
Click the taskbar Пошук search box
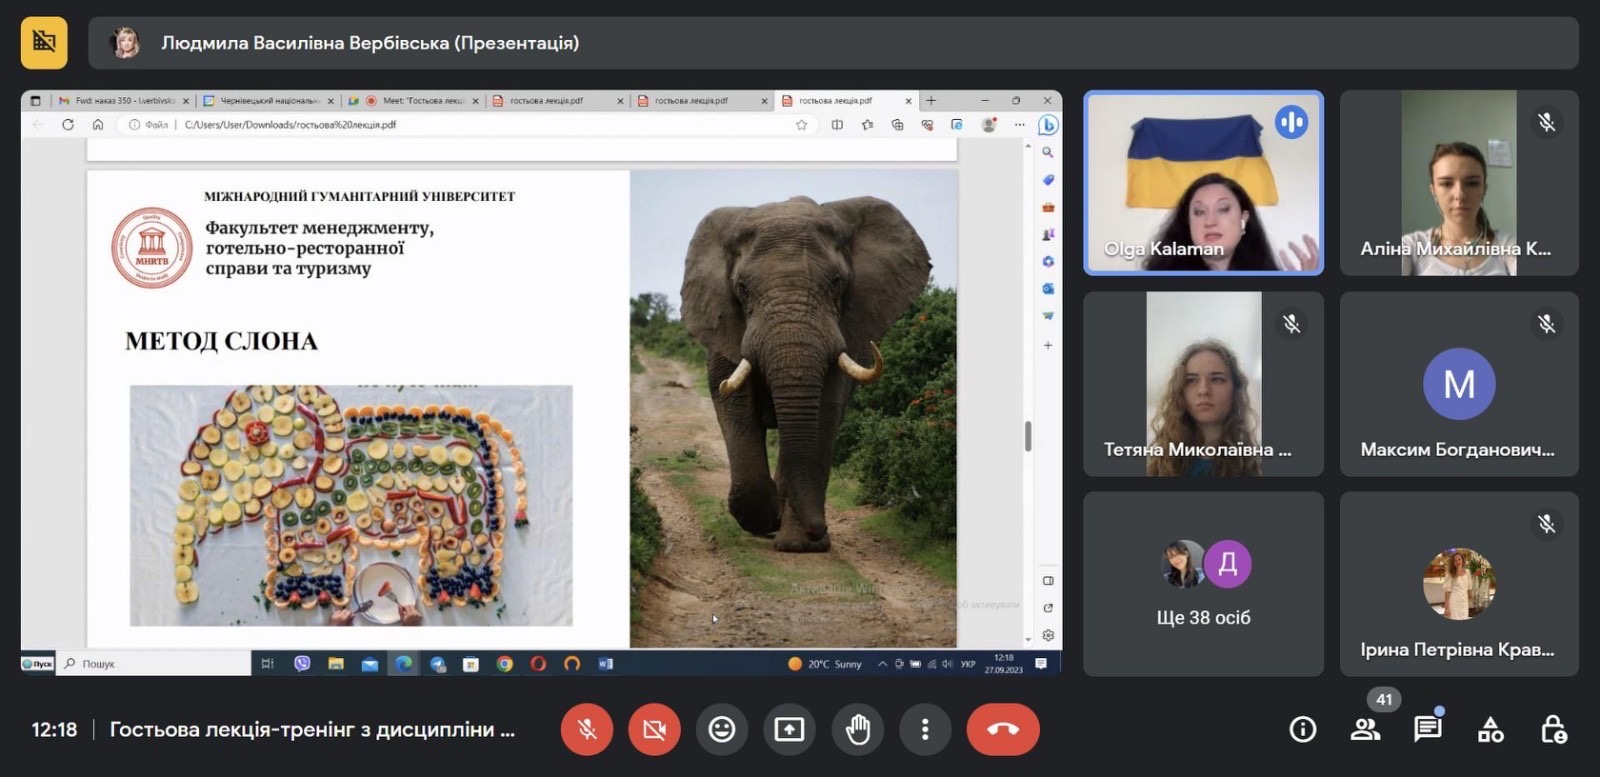pyautogui.click(x=154, y=664)
